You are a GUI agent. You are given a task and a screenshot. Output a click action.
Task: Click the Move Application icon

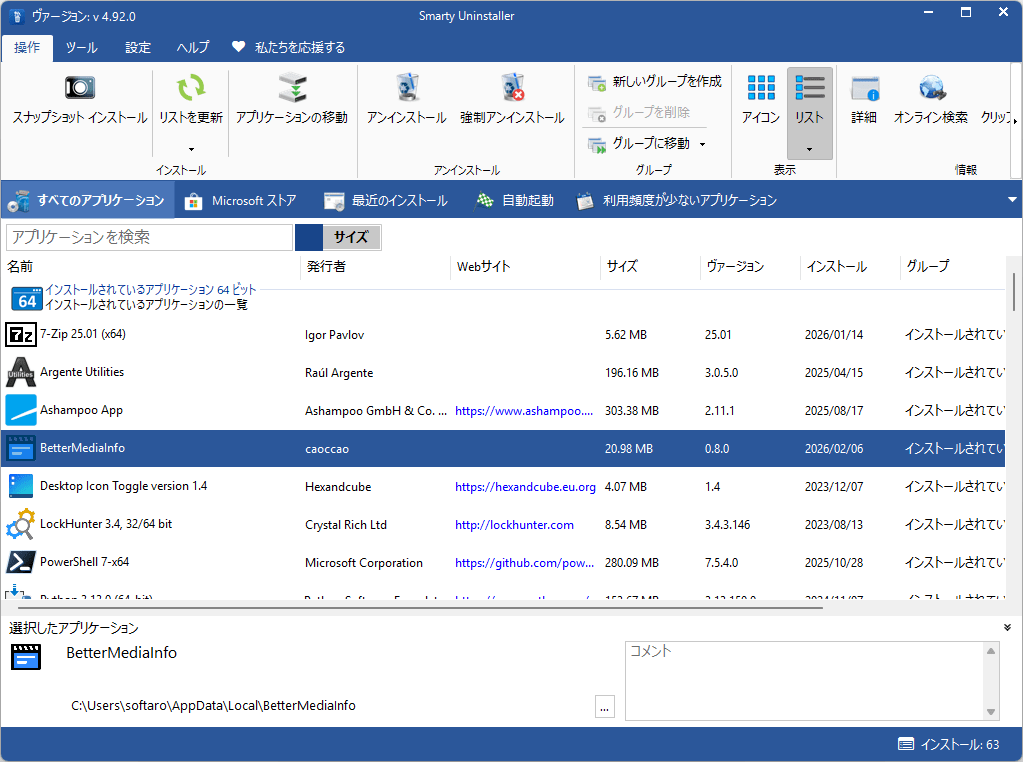292,88
